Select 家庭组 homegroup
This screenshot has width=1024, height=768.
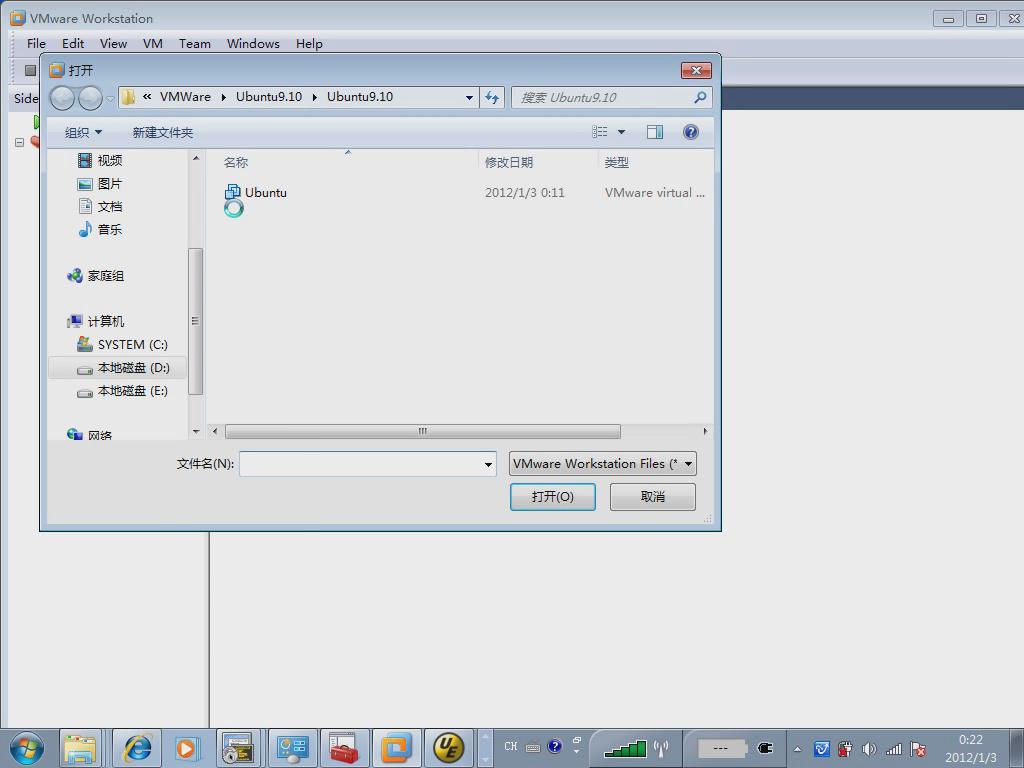[x=95, y=276]
